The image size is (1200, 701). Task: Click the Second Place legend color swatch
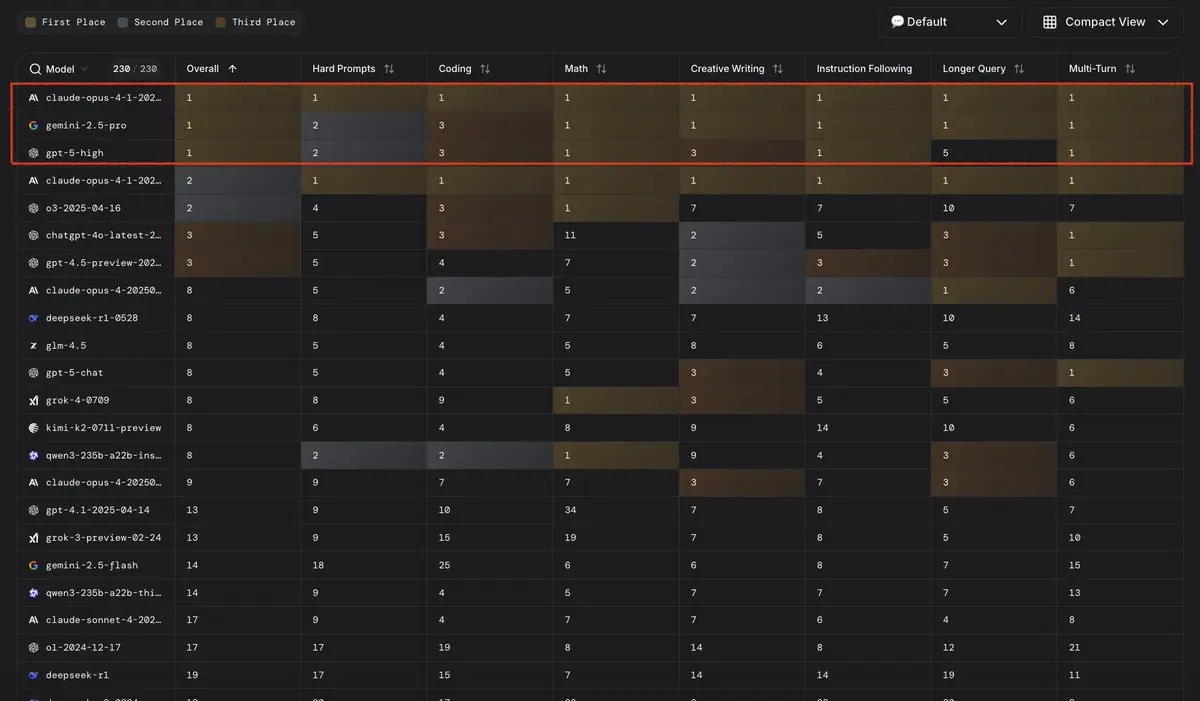123,22
